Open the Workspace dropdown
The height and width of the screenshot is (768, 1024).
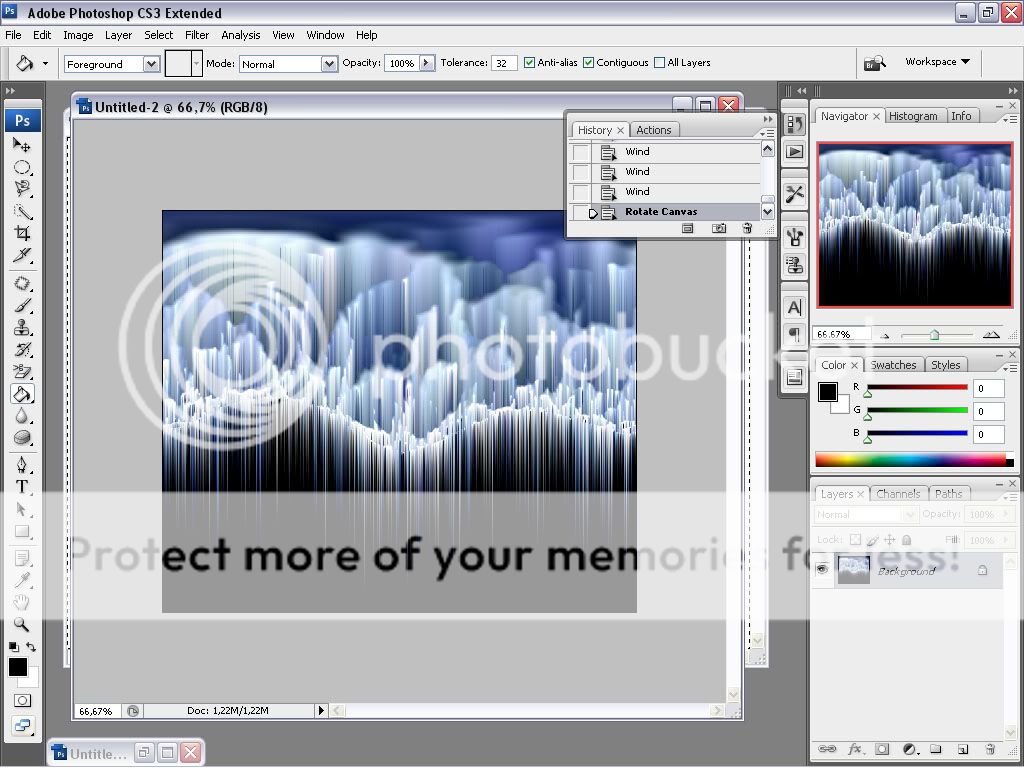click(x=937, y=61)
